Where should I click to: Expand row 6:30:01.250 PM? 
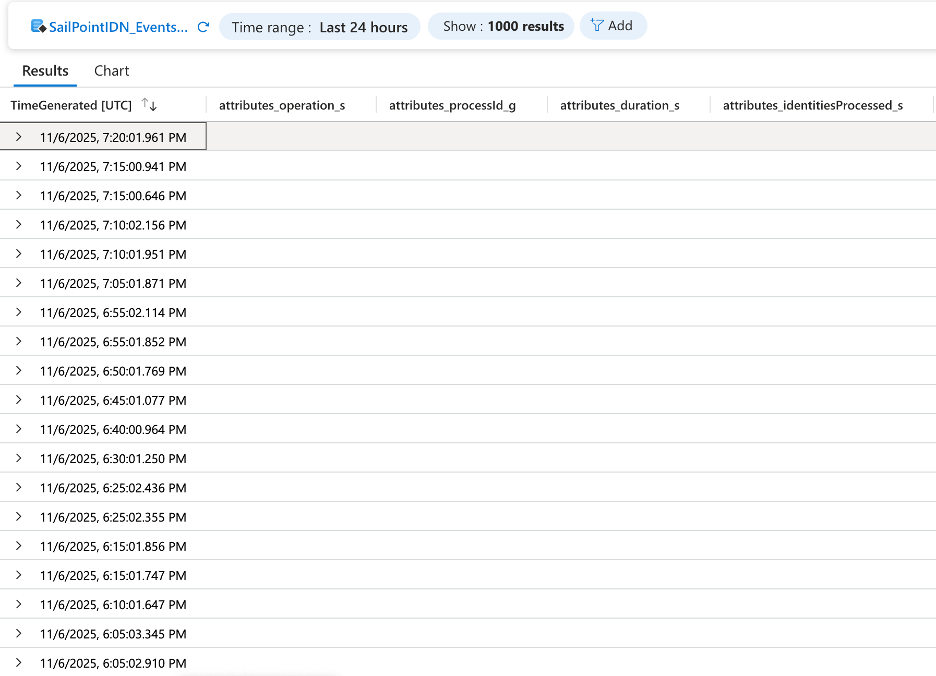[19, 459]
